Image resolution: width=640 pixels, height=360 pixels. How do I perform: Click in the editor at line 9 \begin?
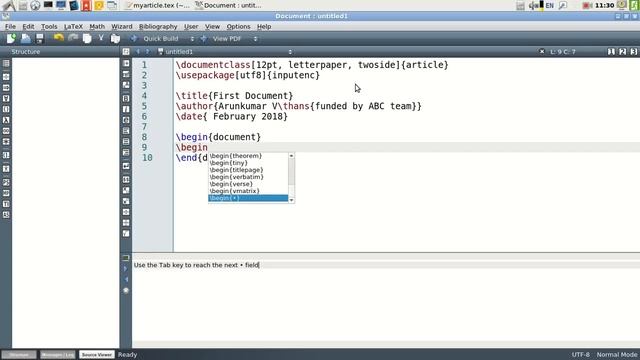tap(191, 147)
